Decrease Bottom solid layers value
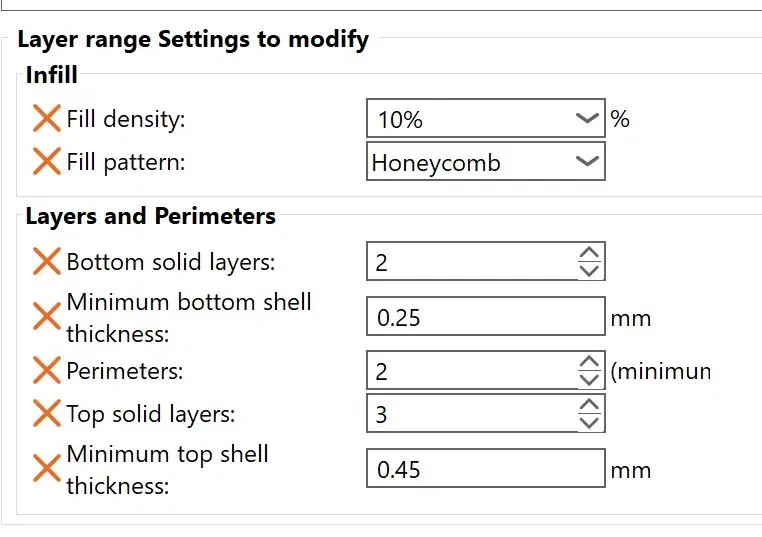The image size is (762, 537). coord(590,271)
